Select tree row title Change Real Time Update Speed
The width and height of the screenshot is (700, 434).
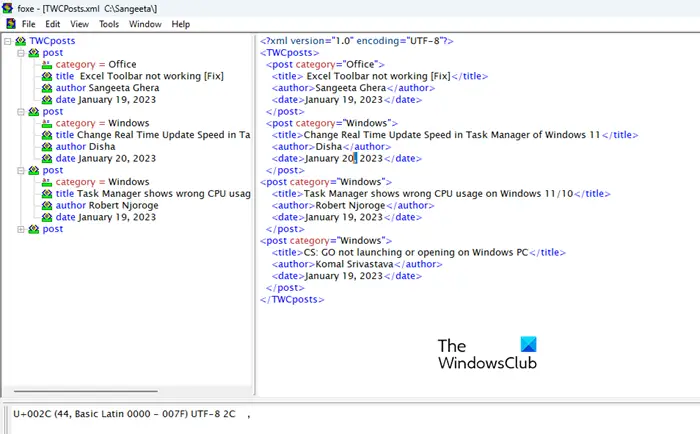(153, 135)
